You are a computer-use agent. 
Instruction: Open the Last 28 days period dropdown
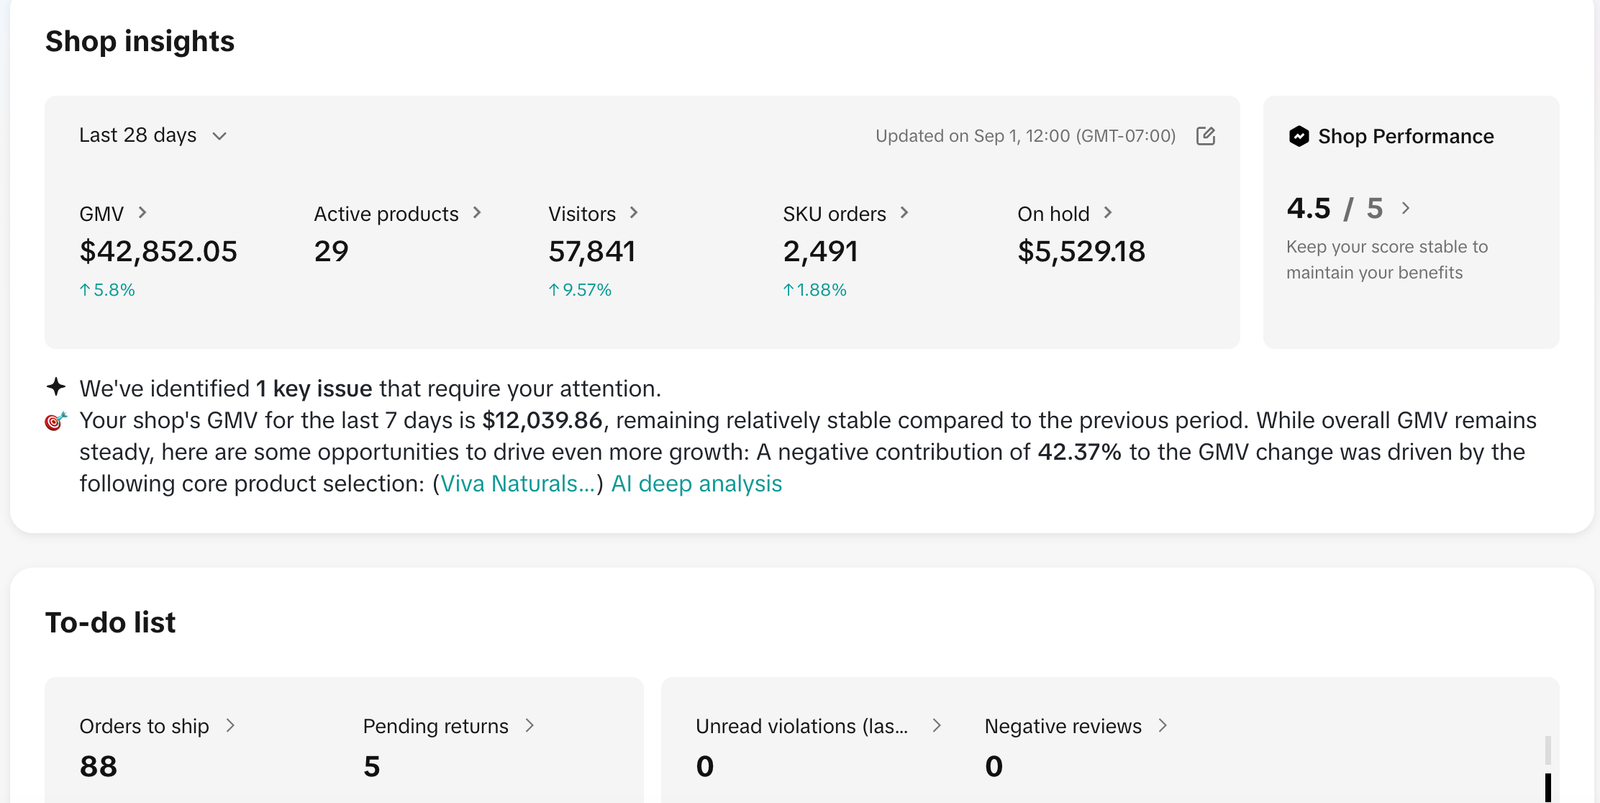click(153, 135)
